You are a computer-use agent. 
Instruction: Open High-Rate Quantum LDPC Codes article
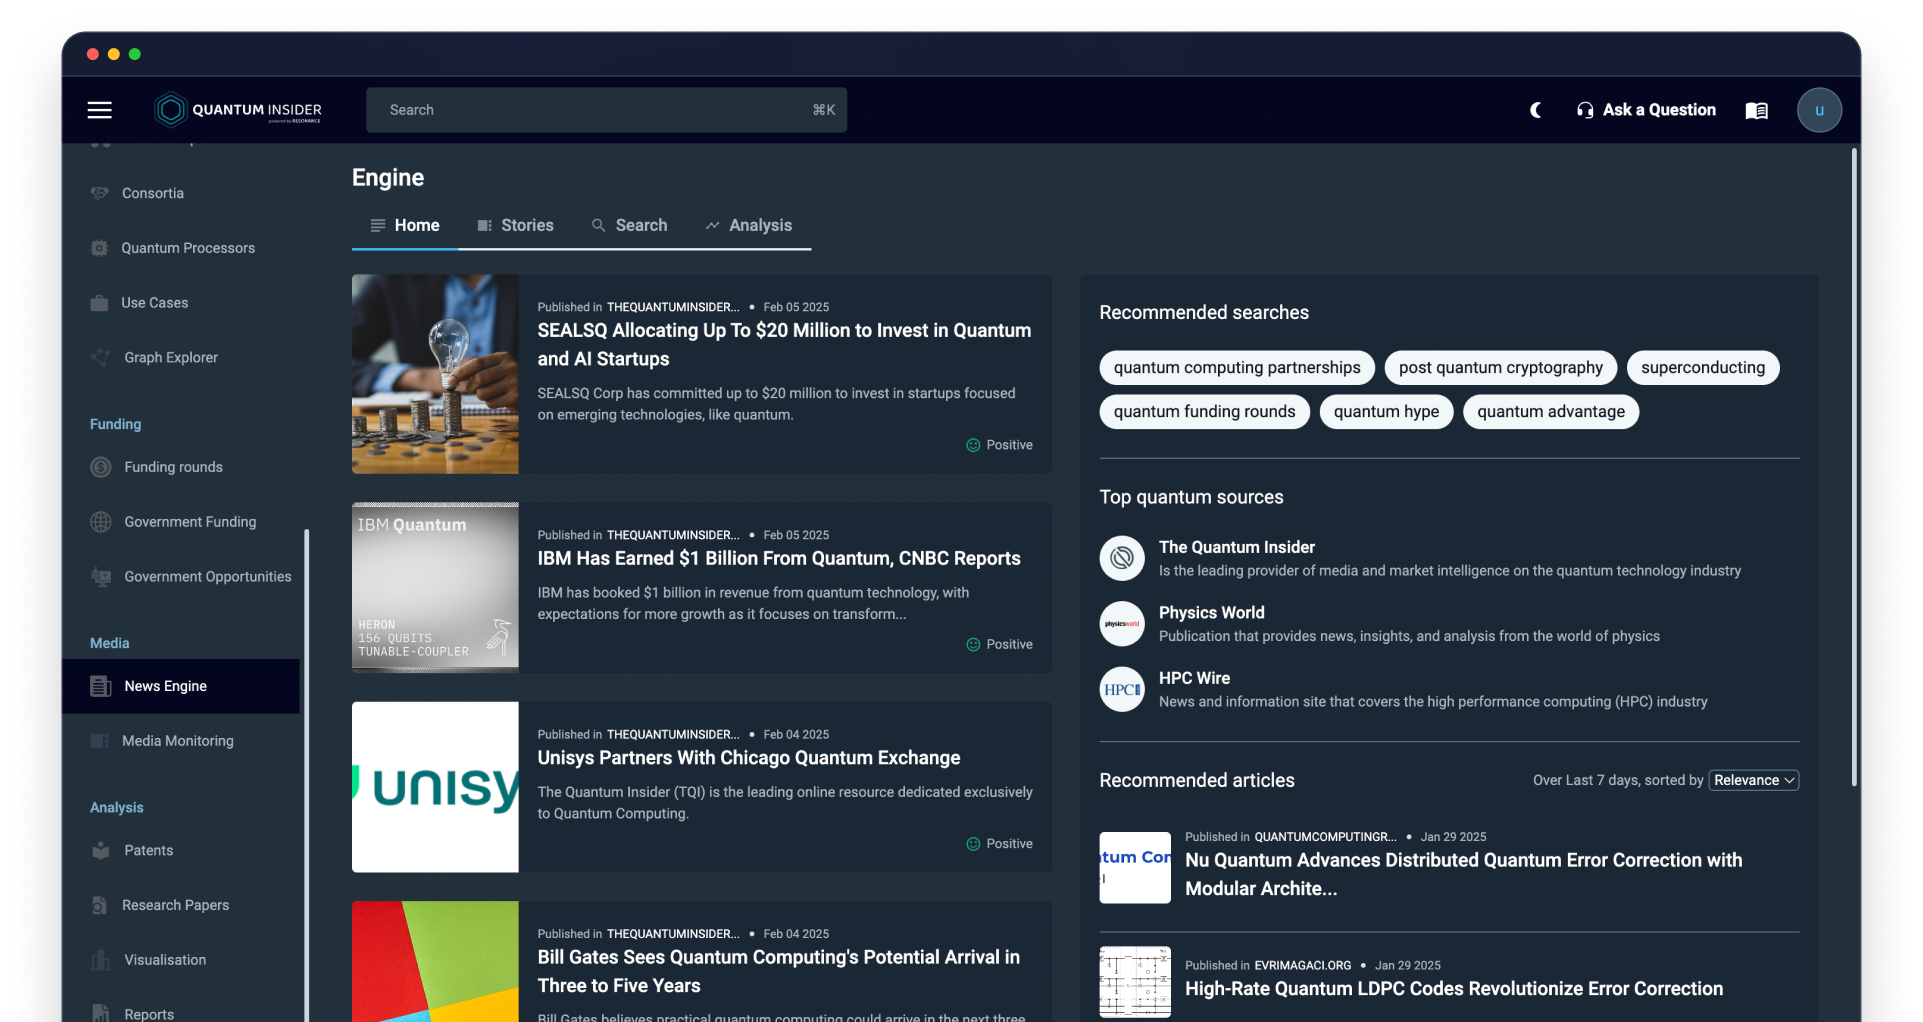(x=1454, y=989)
